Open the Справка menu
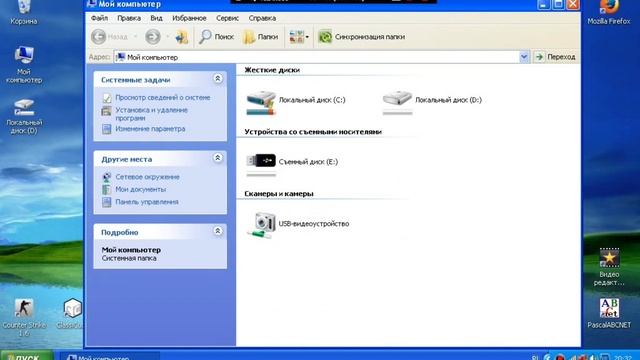 pos(262,18)
